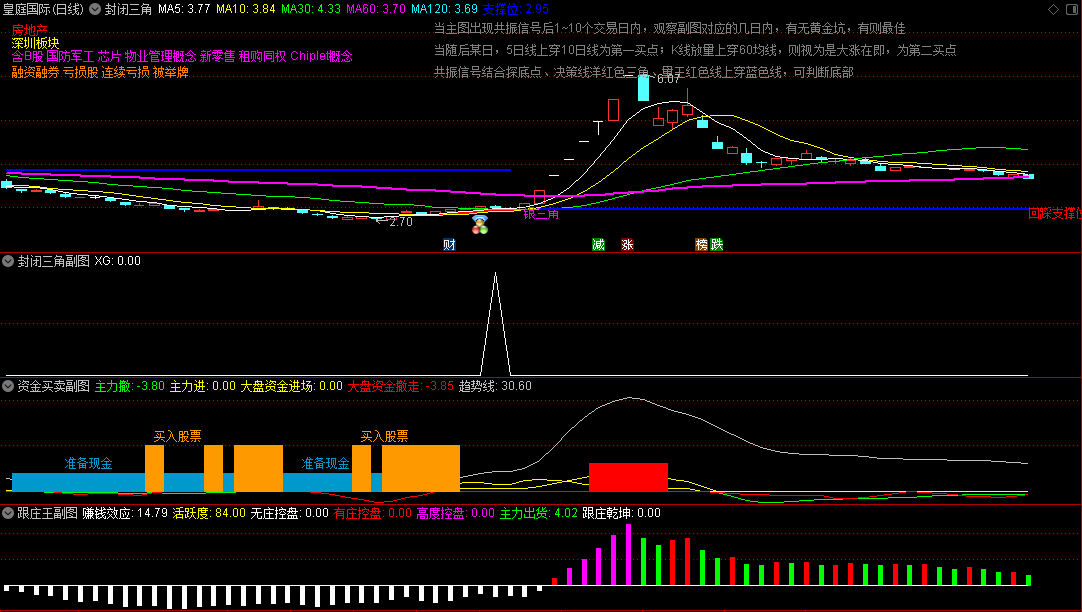
Task: Expand the 封闭三角副图 indicator menu
Action: tap(8, 261)
